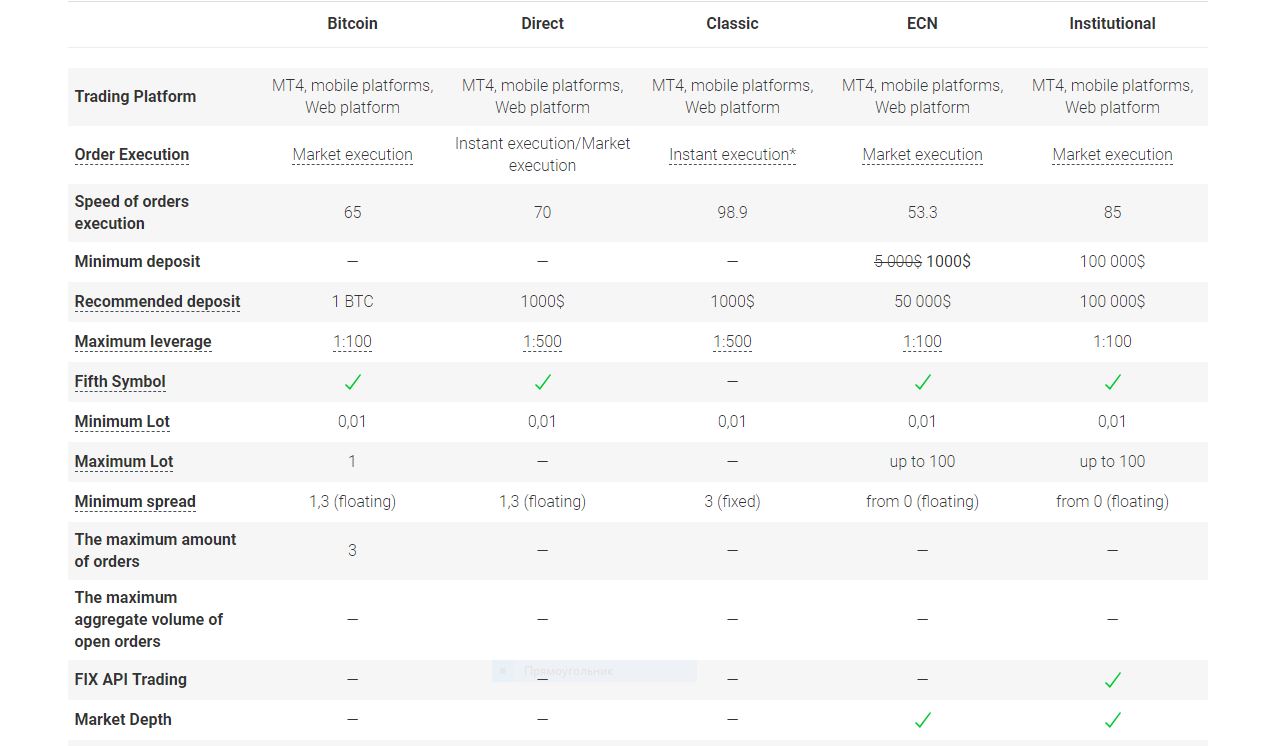Screen dimensions: 1278x746
Task: Click the ECN Market Depth checkmark
Action: coord(922,720)
